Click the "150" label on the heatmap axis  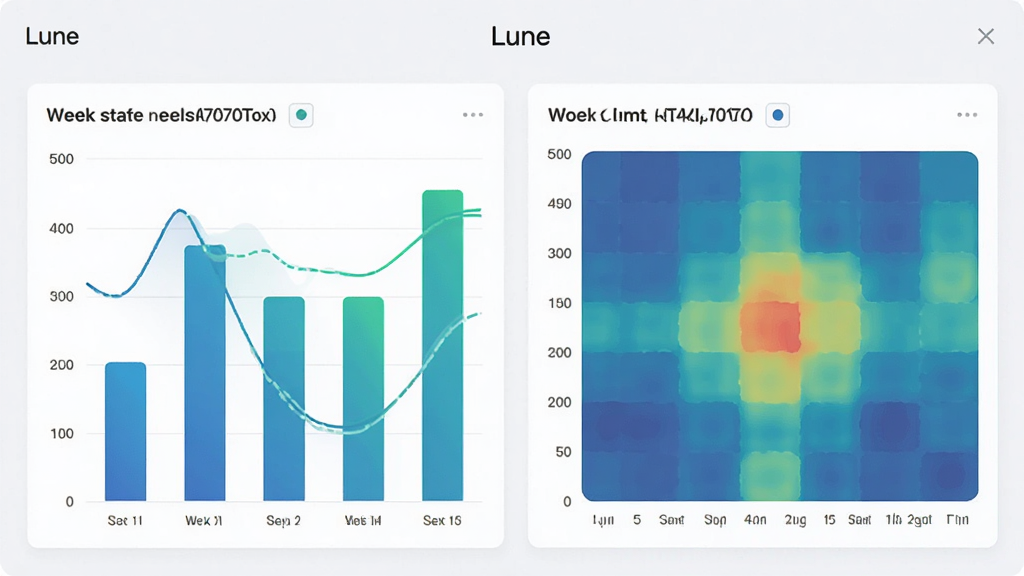click(559, 303)
